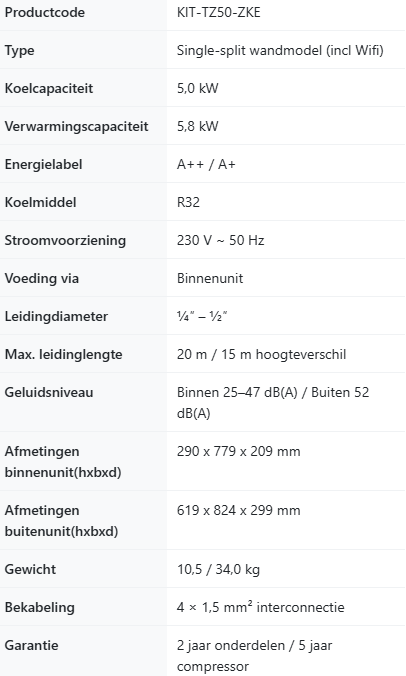Screen dimensions: 406x676
Task: Select the 5,8 kW heating capacity value
Action: tap(197, 126)
